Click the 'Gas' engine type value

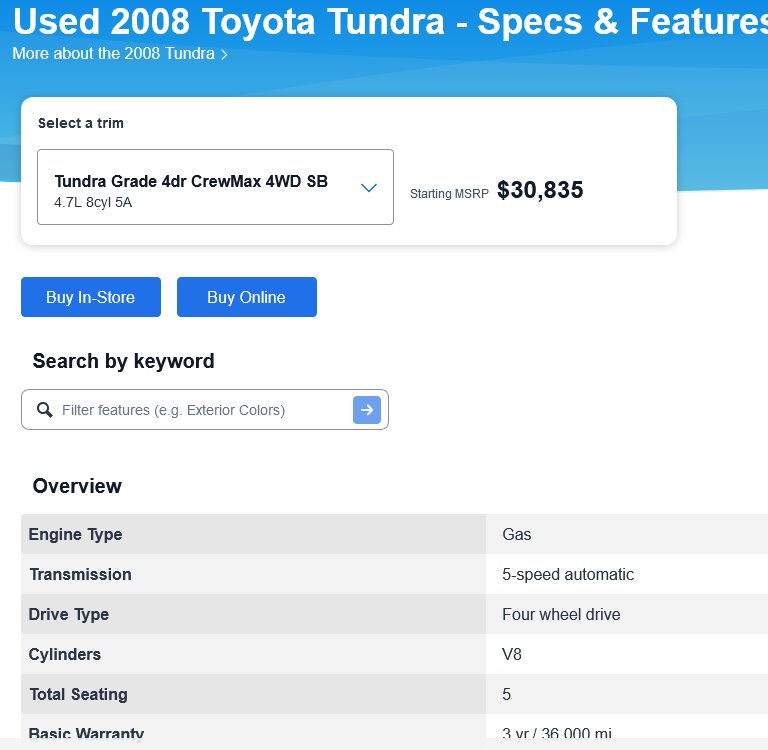(x=516, y=534)
